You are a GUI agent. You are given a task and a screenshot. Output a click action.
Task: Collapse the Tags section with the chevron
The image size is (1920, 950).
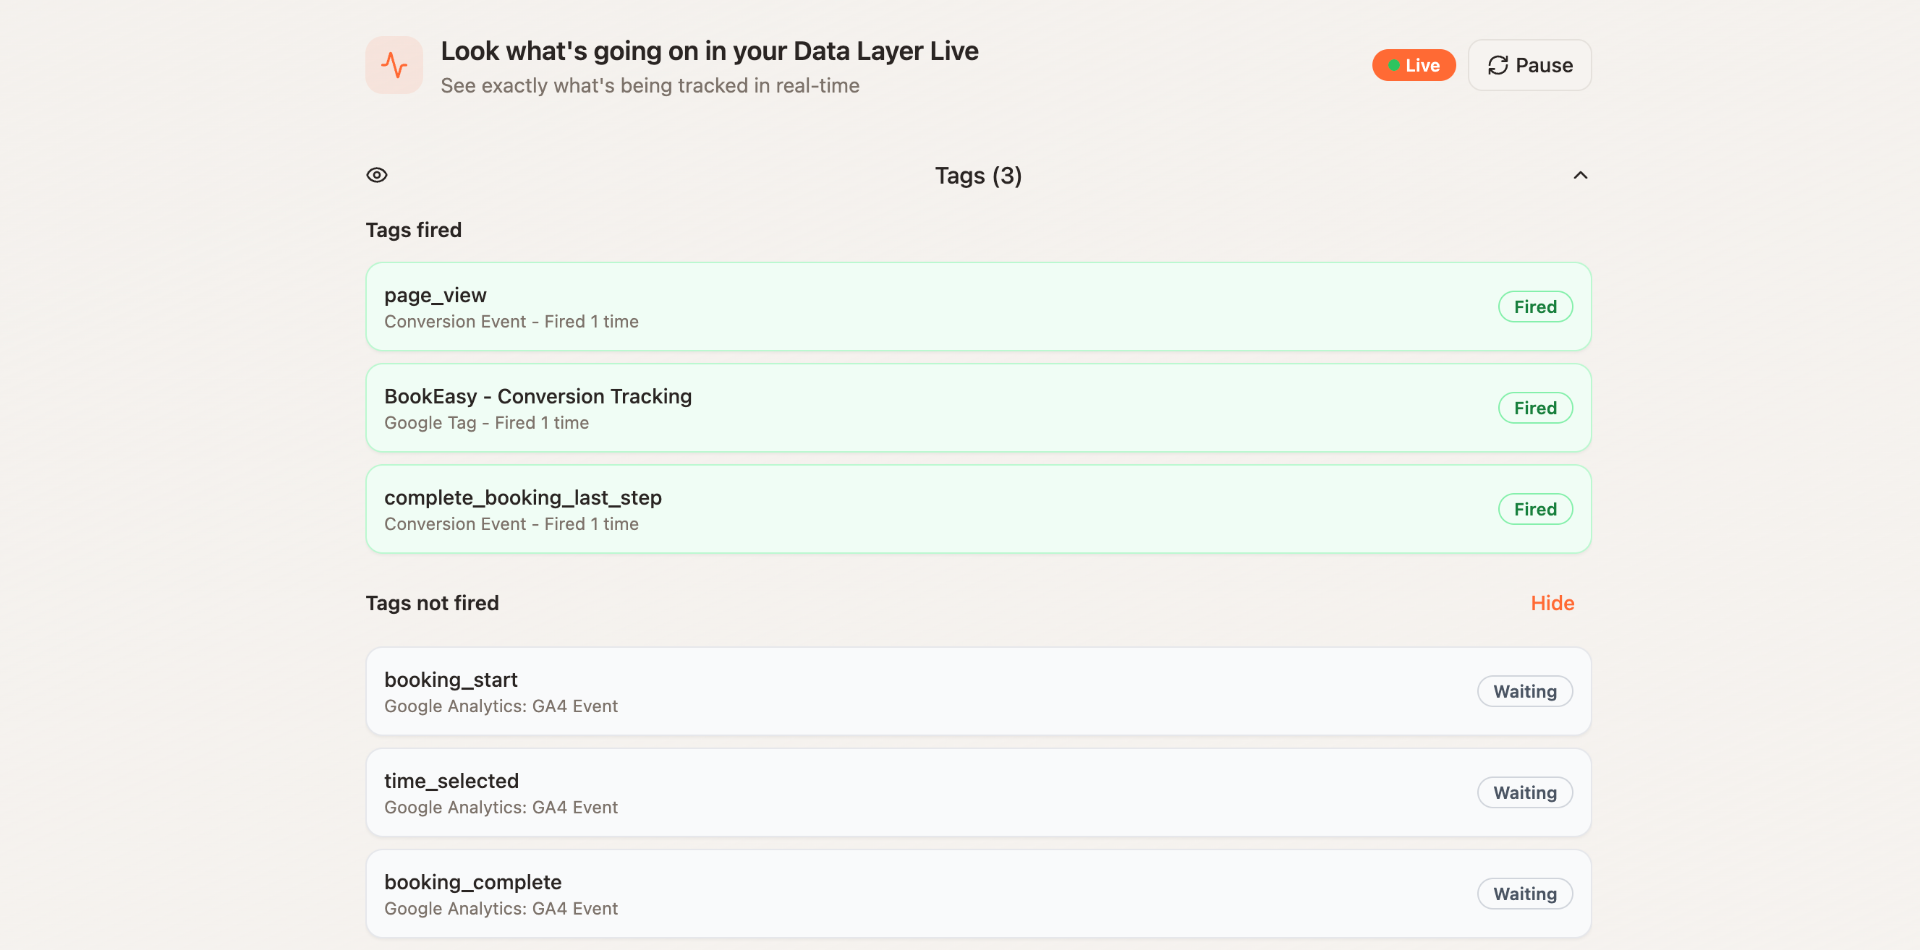click(1580, 175)
